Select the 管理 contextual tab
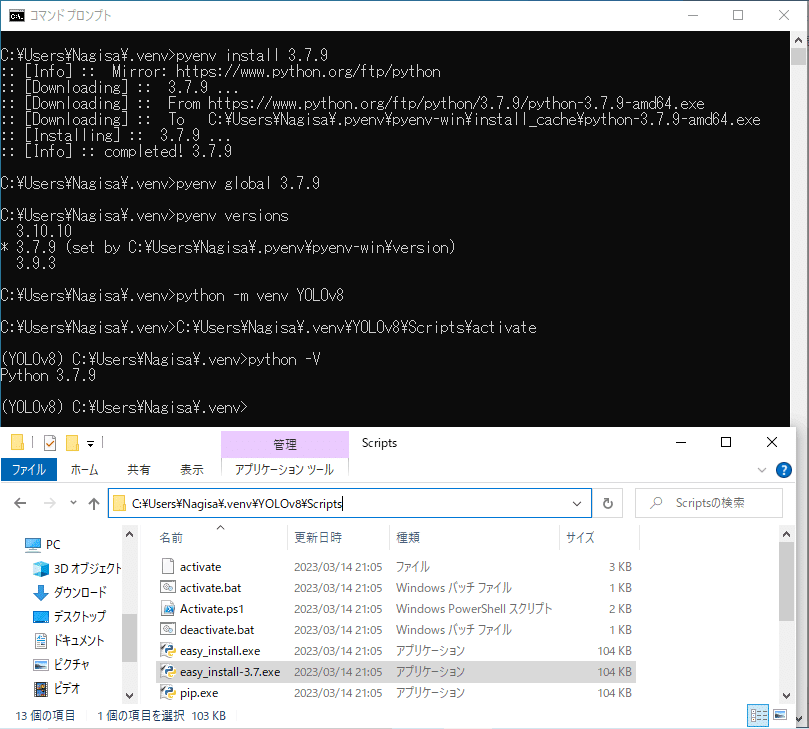The width and height of the screenshot is (809, 729). [285, 444]
